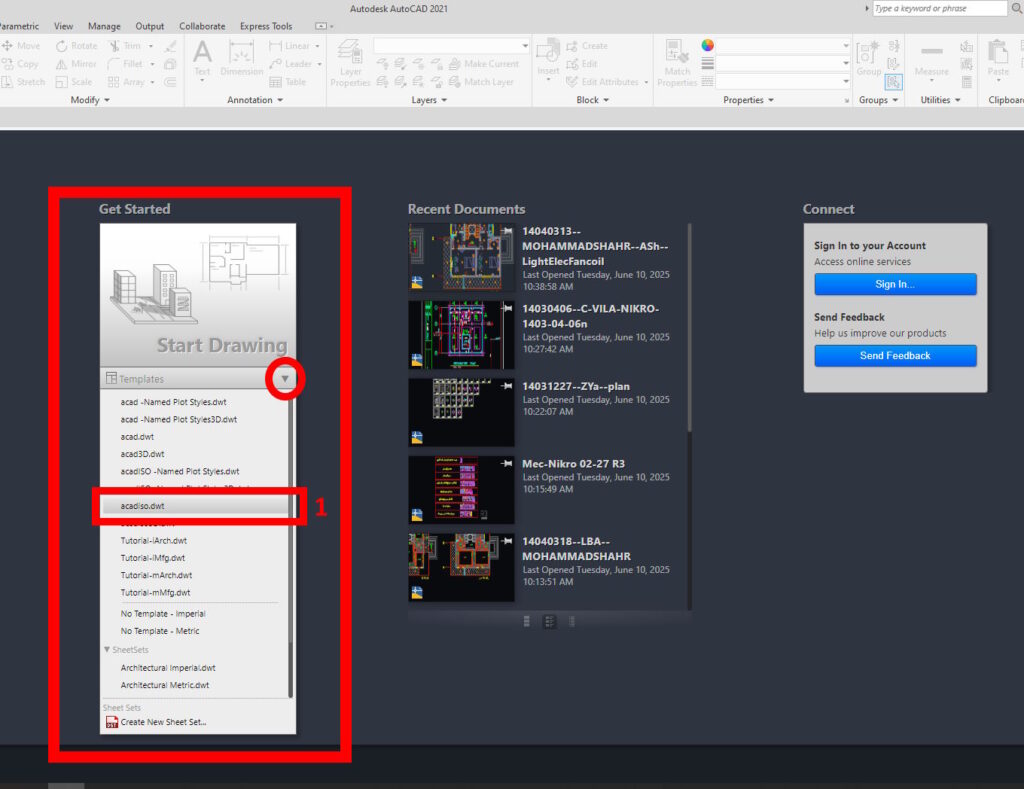The height and width of the screenshot is (789, 1024).
Task: Open the LightElecFancoil drawing thumbnail
Action: (461, 257)
